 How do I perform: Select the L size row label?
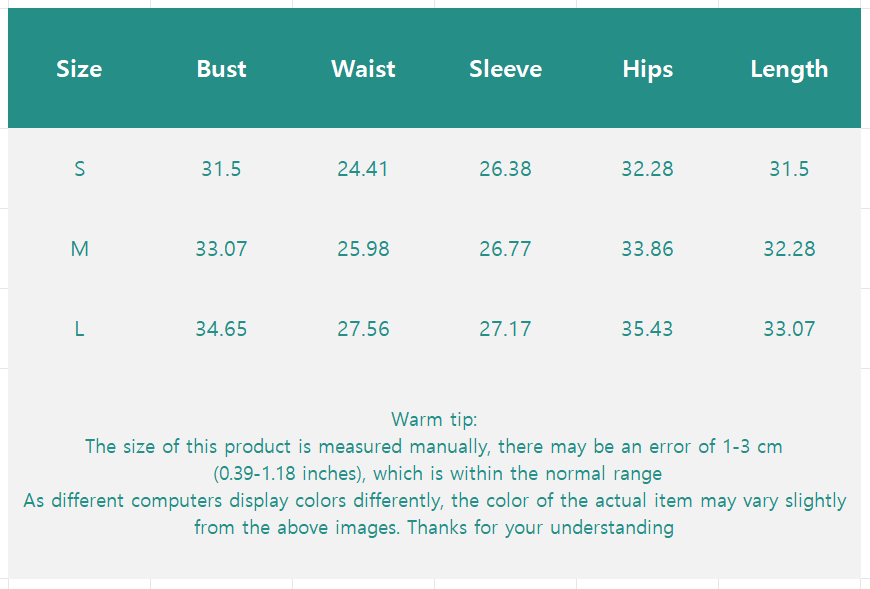79,329
